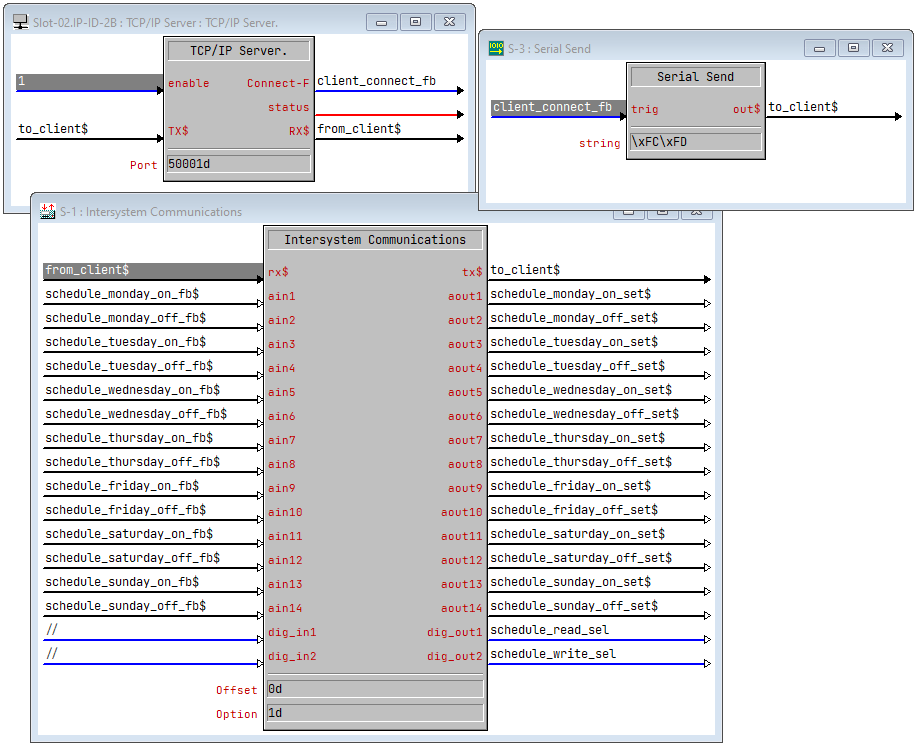Select the Port field showing 50001d
The height and width of the screenshot is (745, 916).
(x=238, y=164)
